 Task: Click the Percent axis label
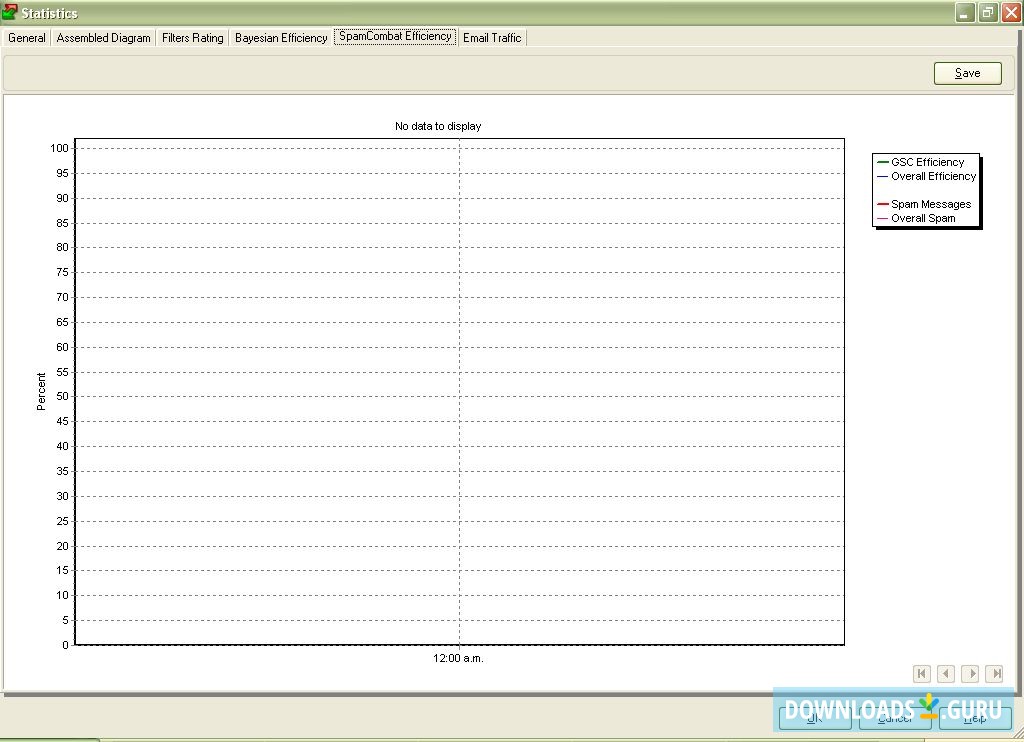coord(41,391)
